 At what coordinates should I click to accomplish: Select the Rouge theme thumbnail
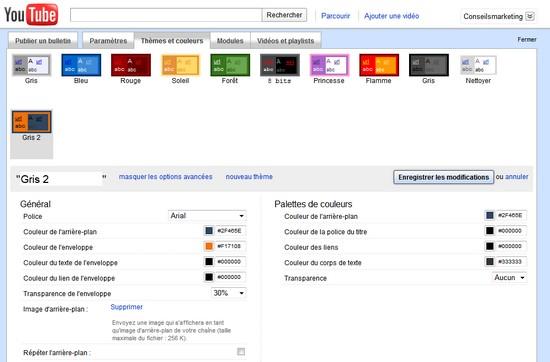131,65
